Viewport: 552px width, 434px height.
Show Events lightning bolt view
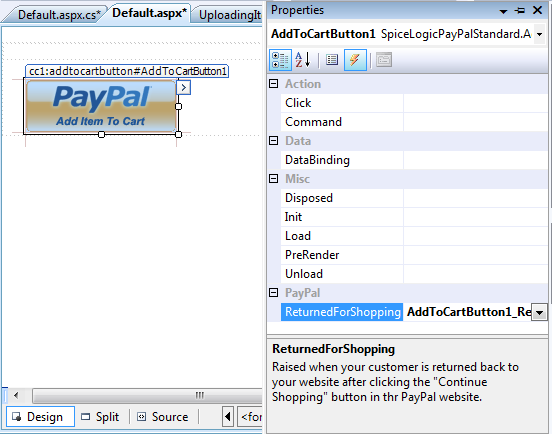click(355, 60)
